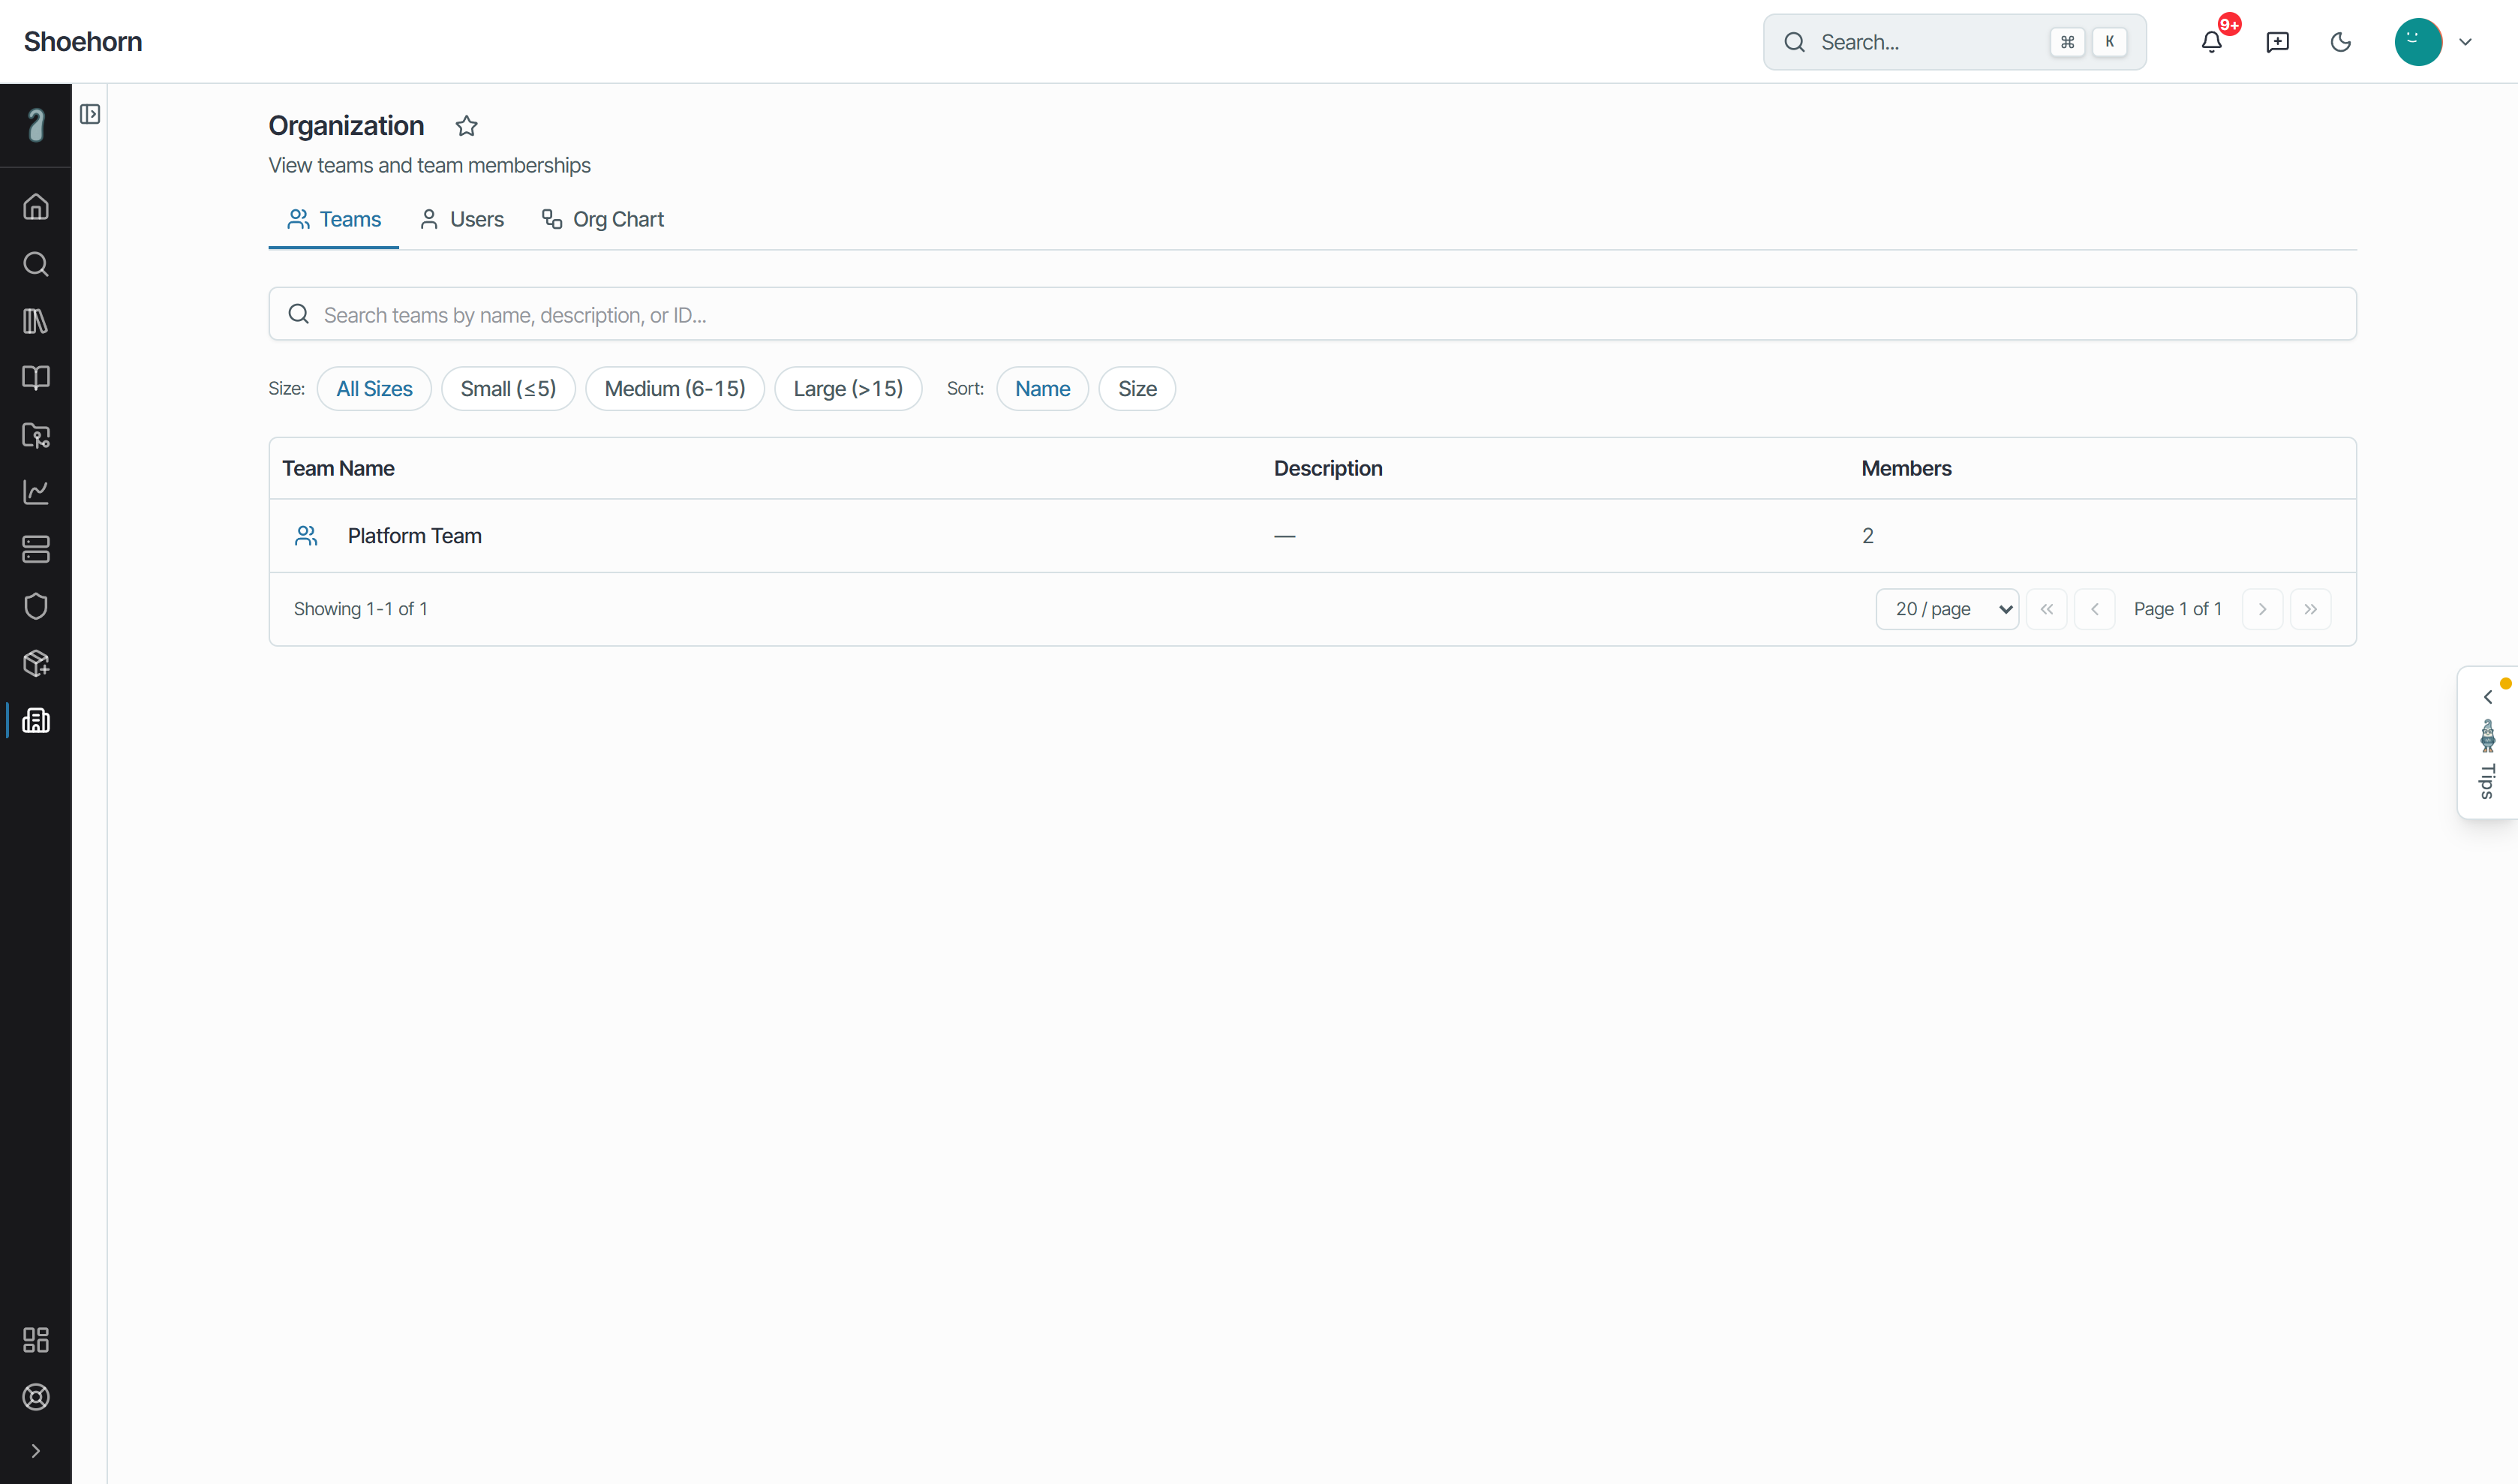Switch to the Teams tab

pyautogui.click(x=333, y=219)
